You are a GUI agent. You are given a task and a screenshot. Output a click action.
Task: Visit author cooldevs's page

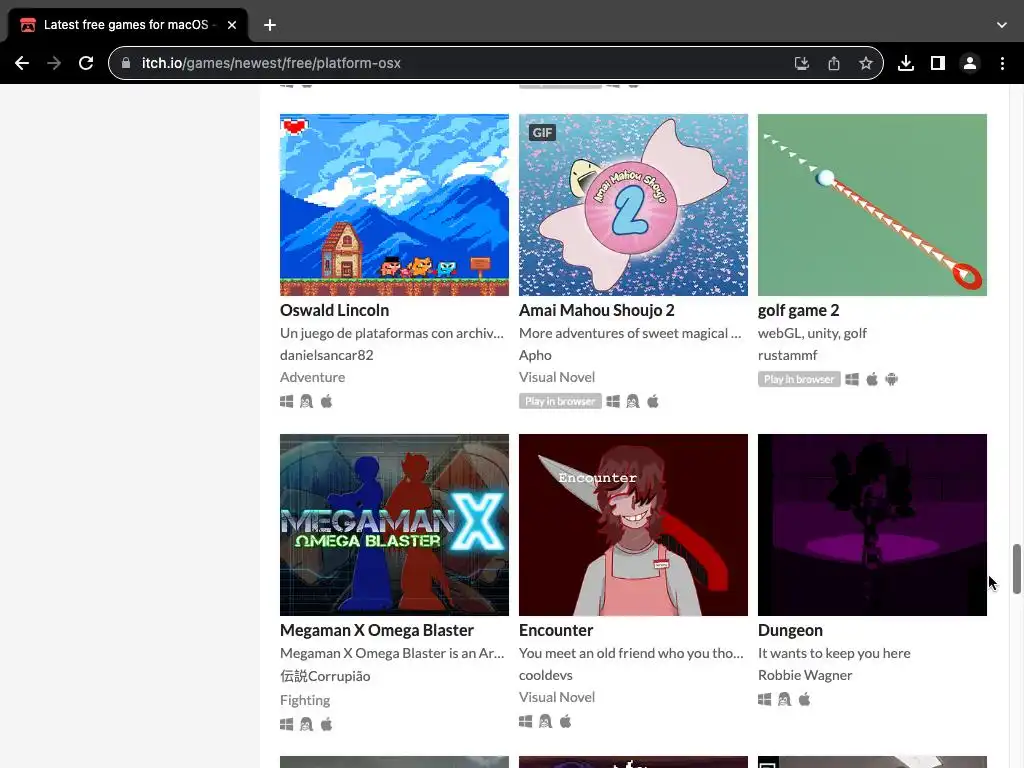[546, 675]
